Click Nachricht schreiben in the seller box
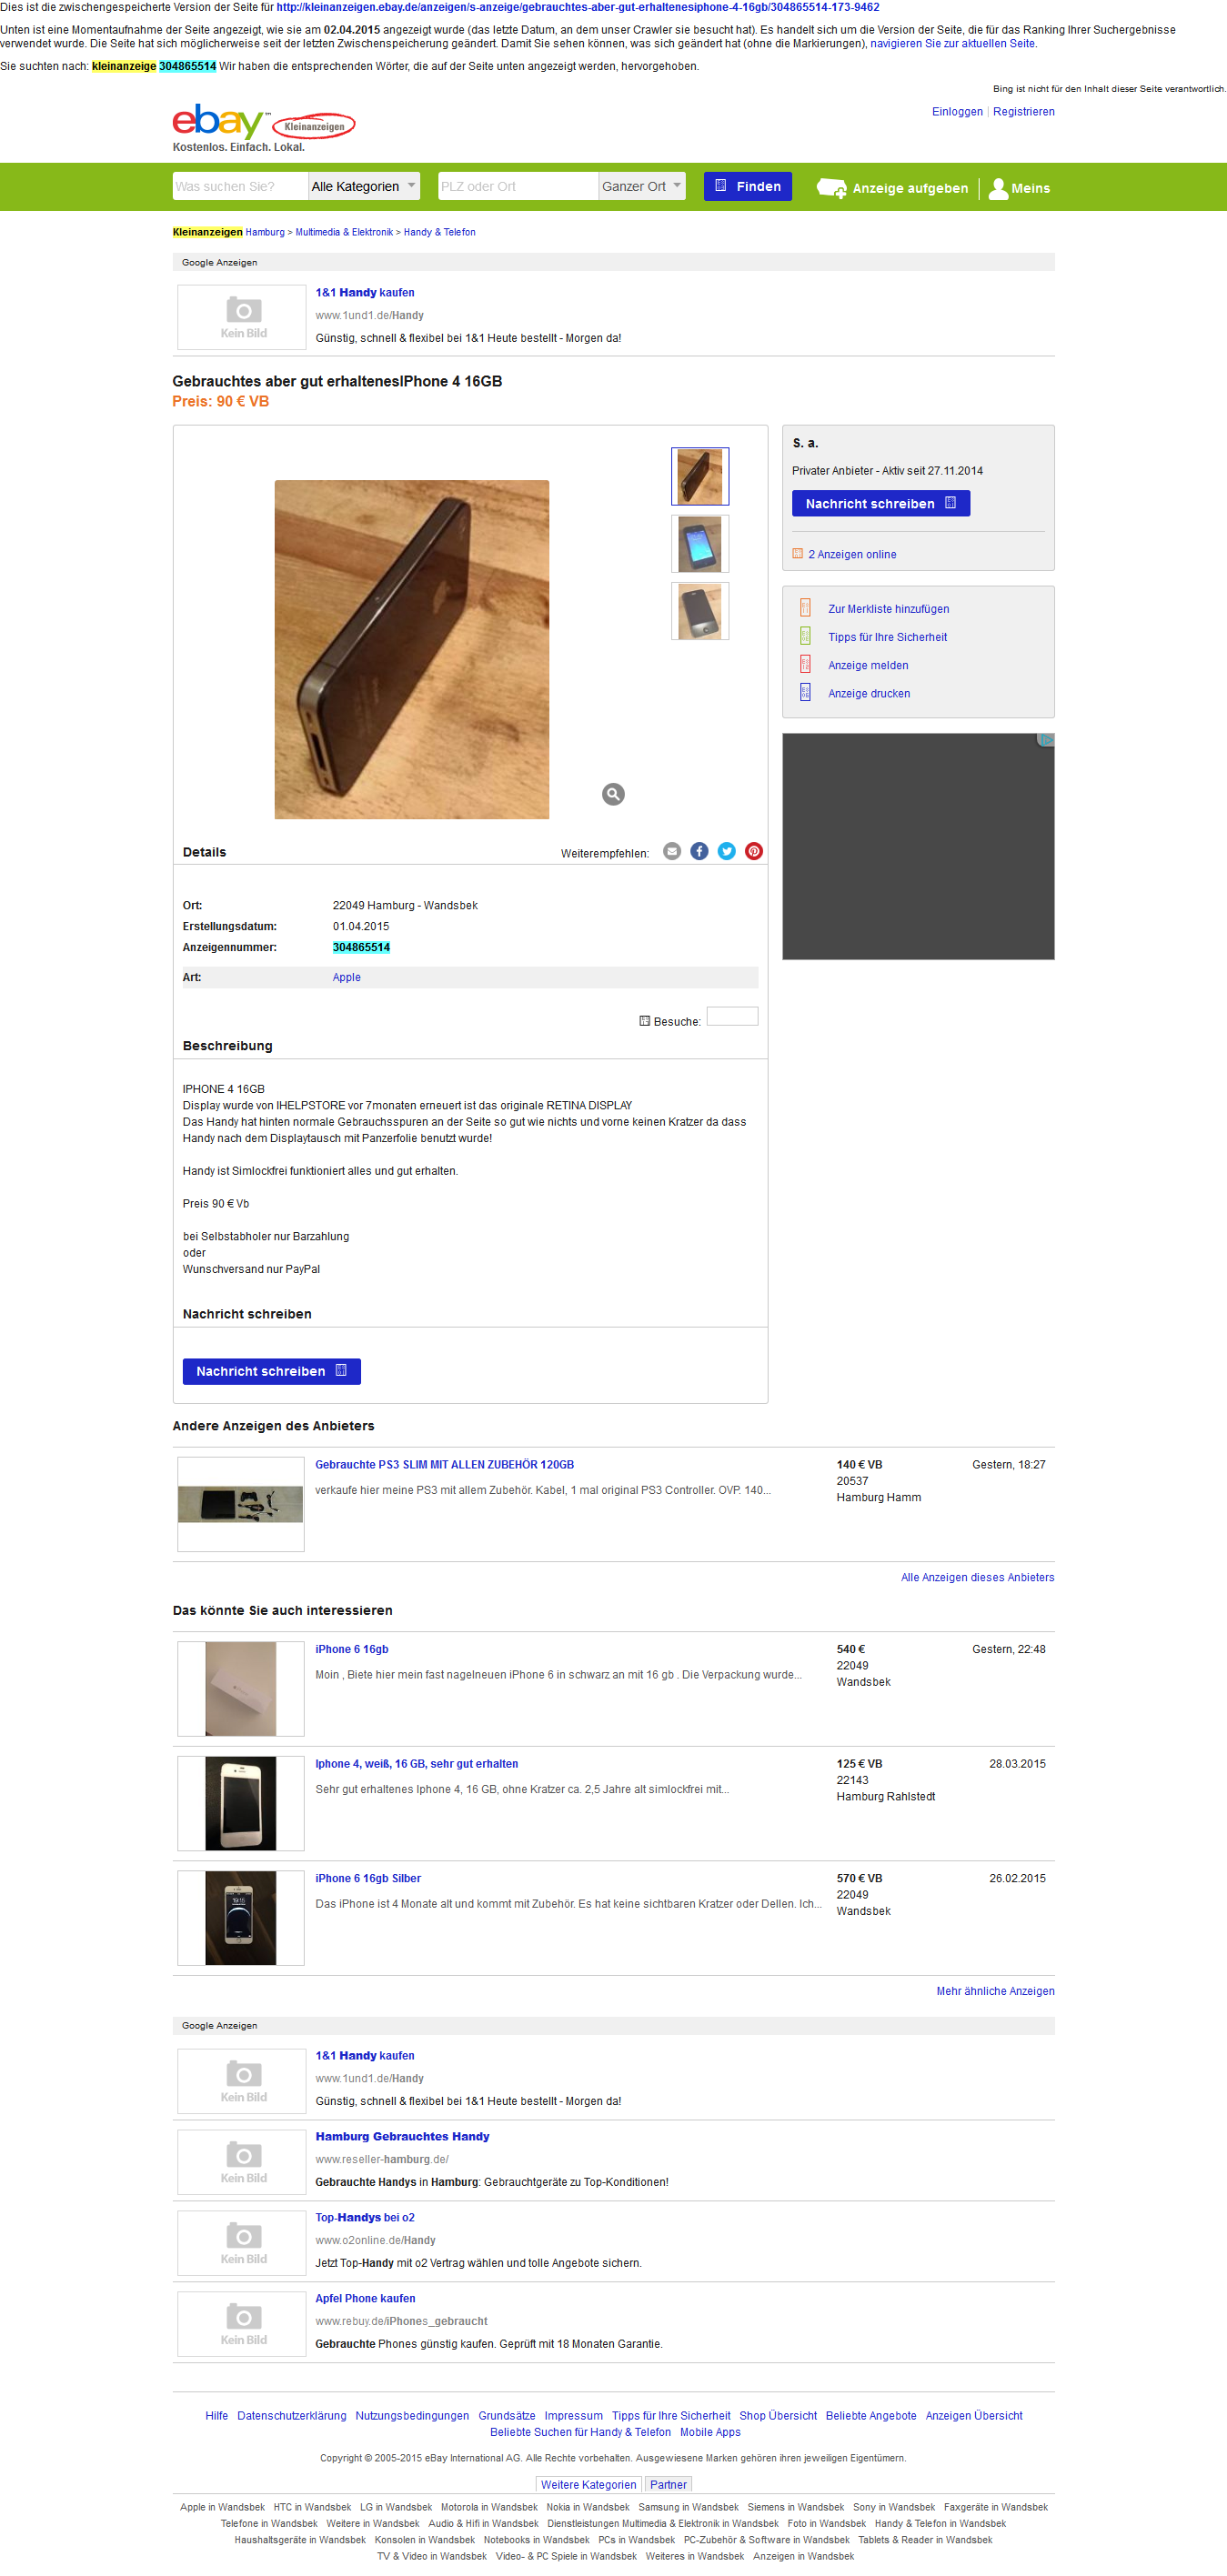 tap(881, 503)
